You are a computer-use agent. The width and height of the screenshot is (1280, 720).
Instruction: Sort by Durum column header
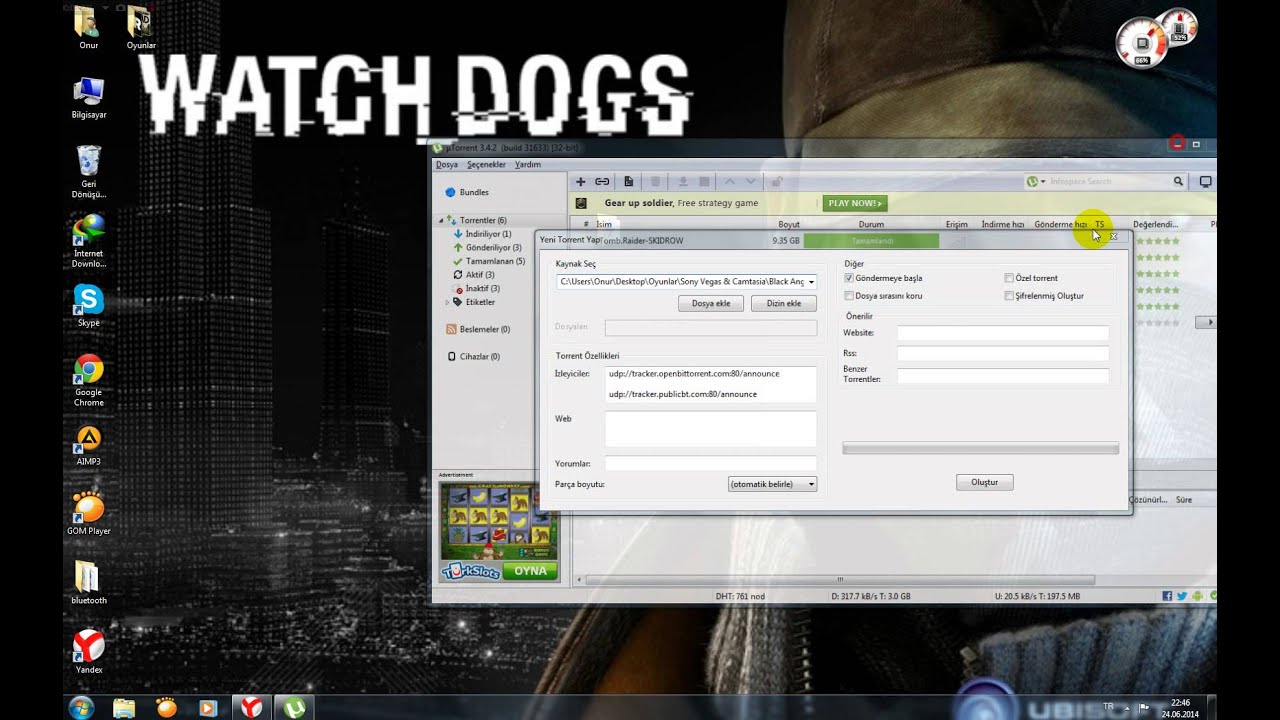(x=871, y=224)
